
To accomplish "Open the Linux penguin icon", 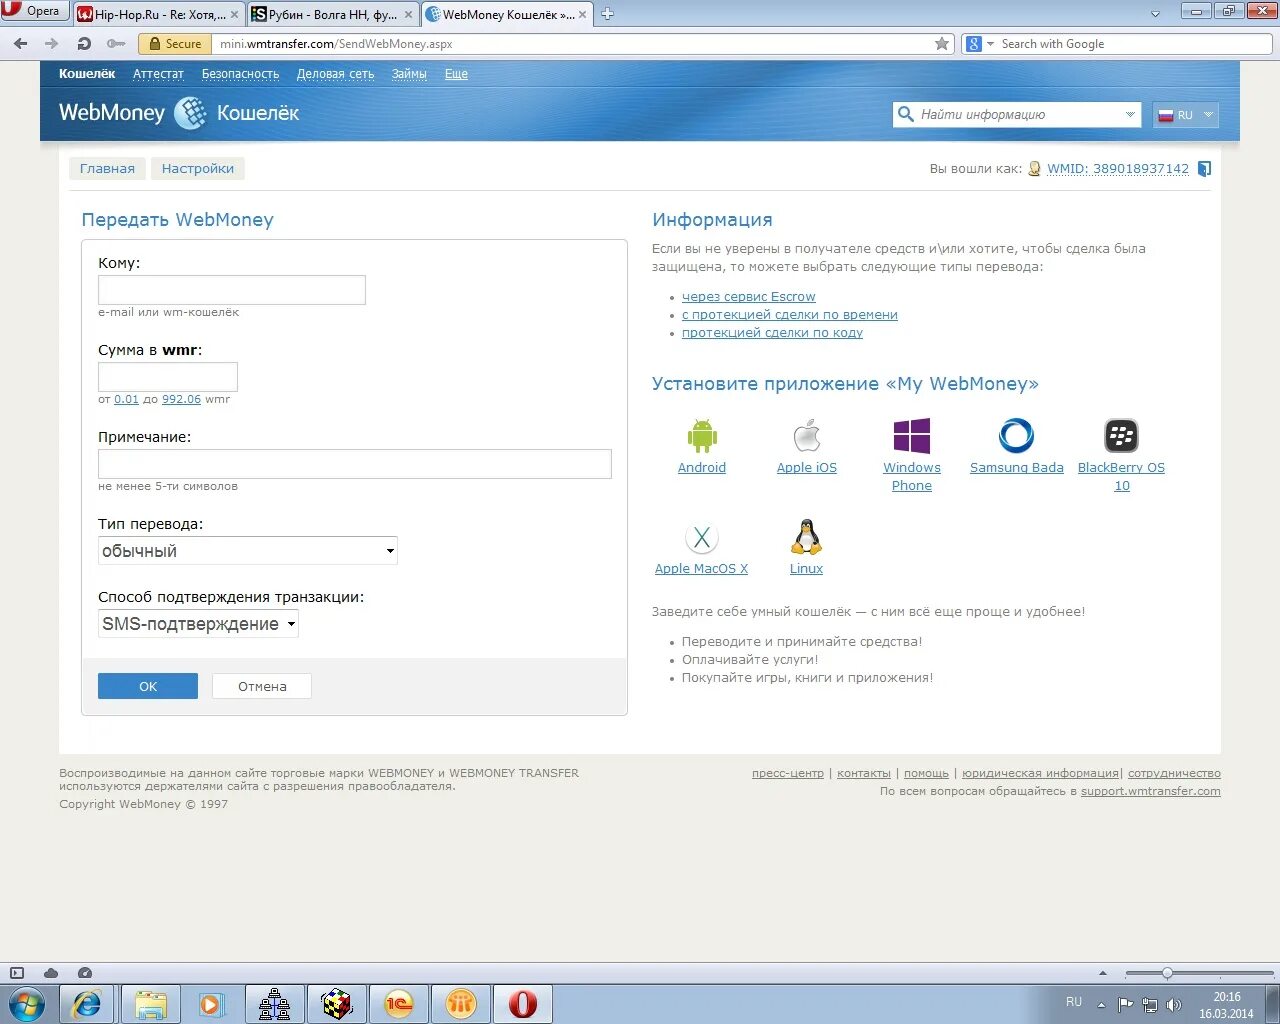I will point(806,537).
